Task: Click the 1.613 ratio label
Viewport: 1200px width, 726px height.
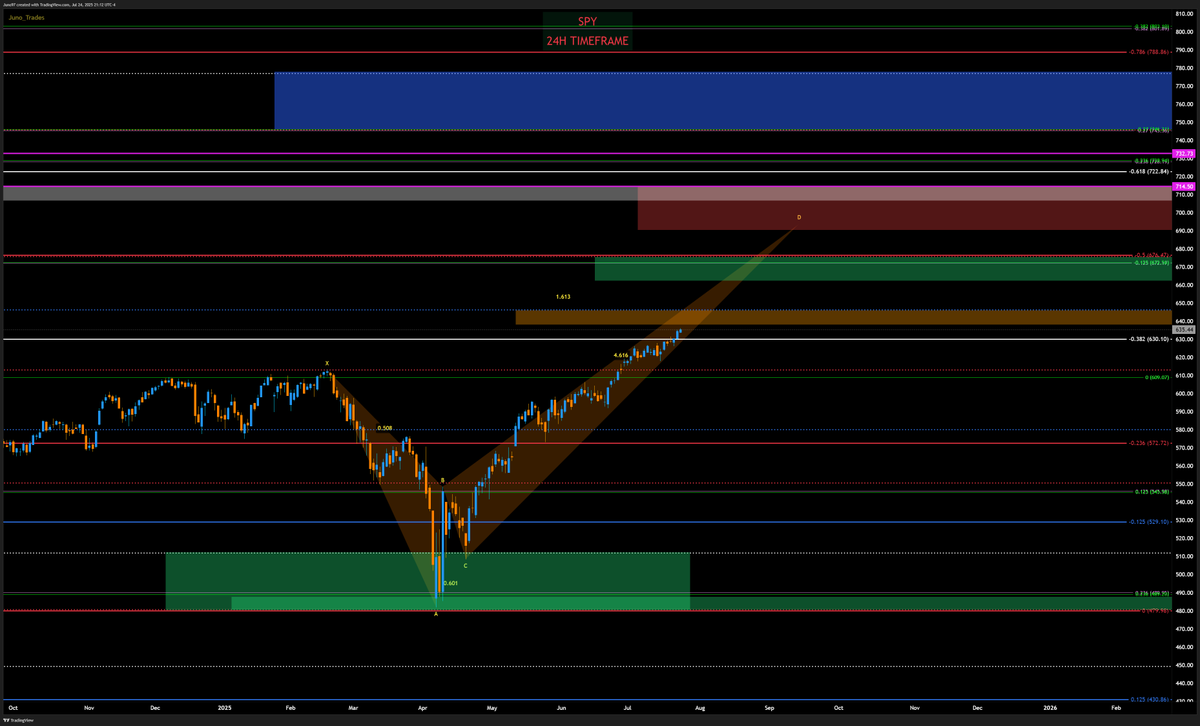Action: pyautogui.click(x=564, y=297)
